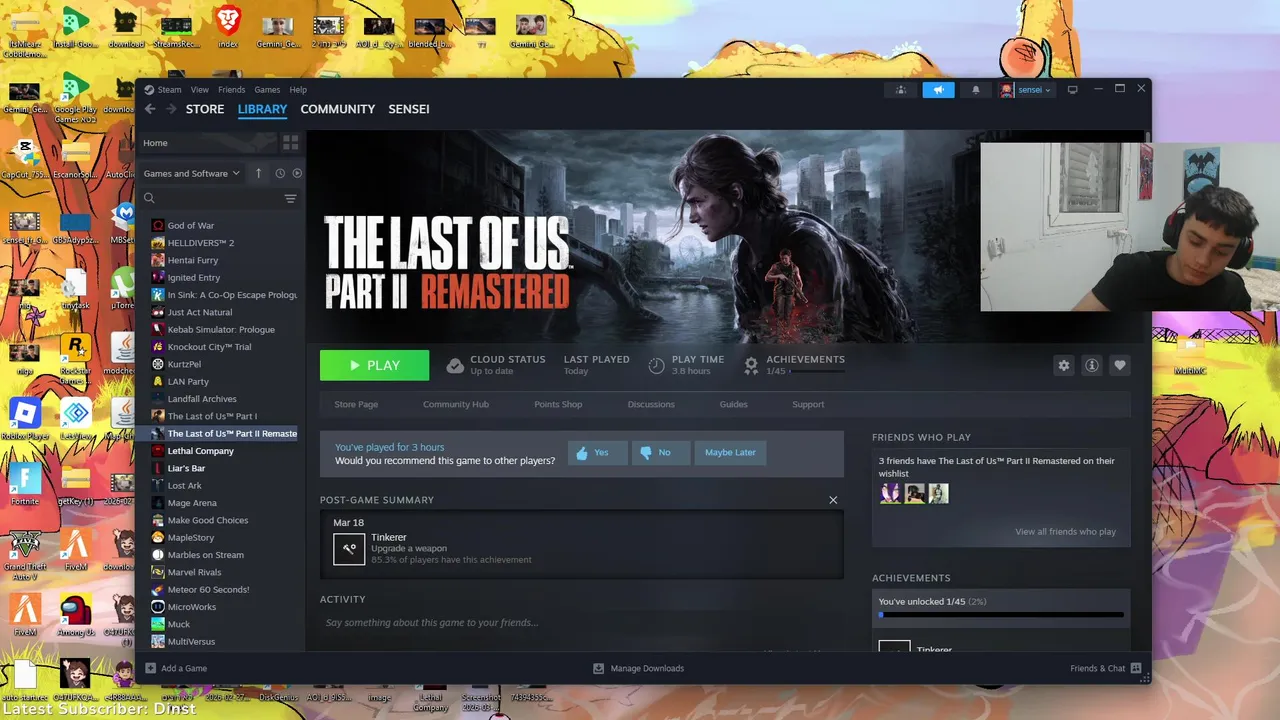Click the activity say something field
The width and height of the screenshot is (1280, 720).
tap(580, 623)
